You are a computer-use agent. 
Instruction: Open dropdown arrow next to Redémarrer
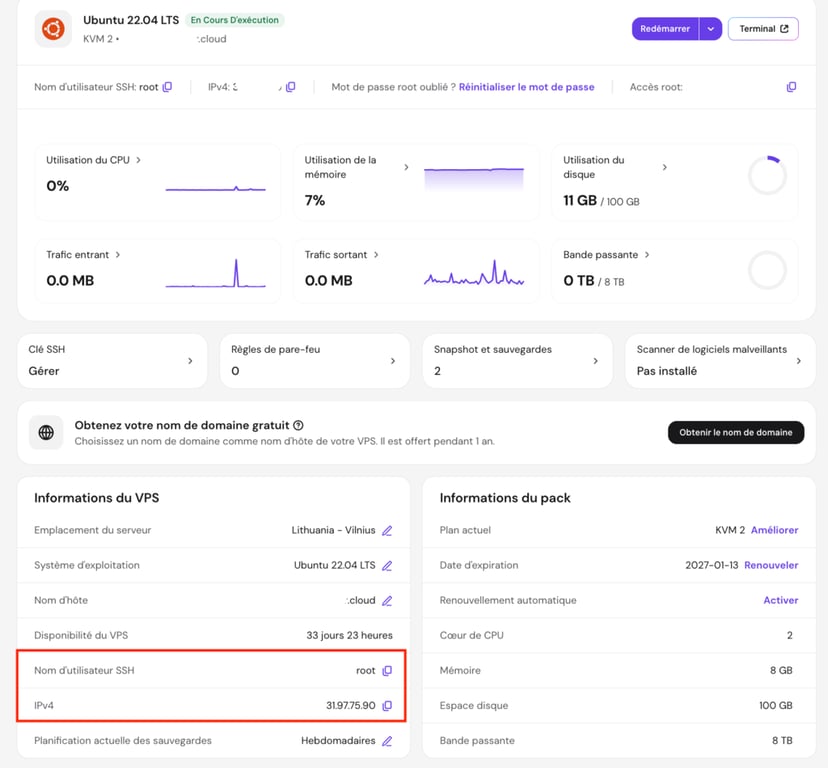(x=711, y=29)
